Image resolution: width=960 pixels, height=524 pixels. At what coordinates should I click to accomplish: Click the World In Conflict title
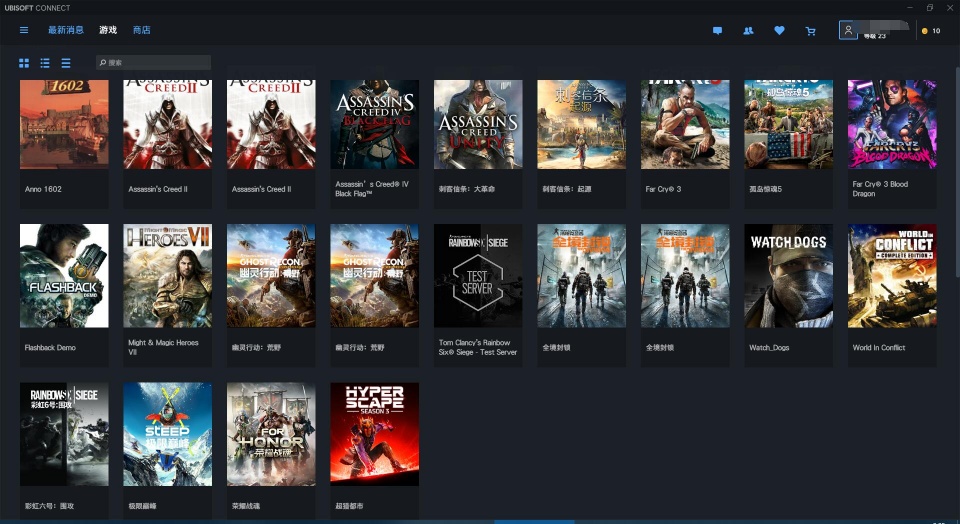[879, 347]
